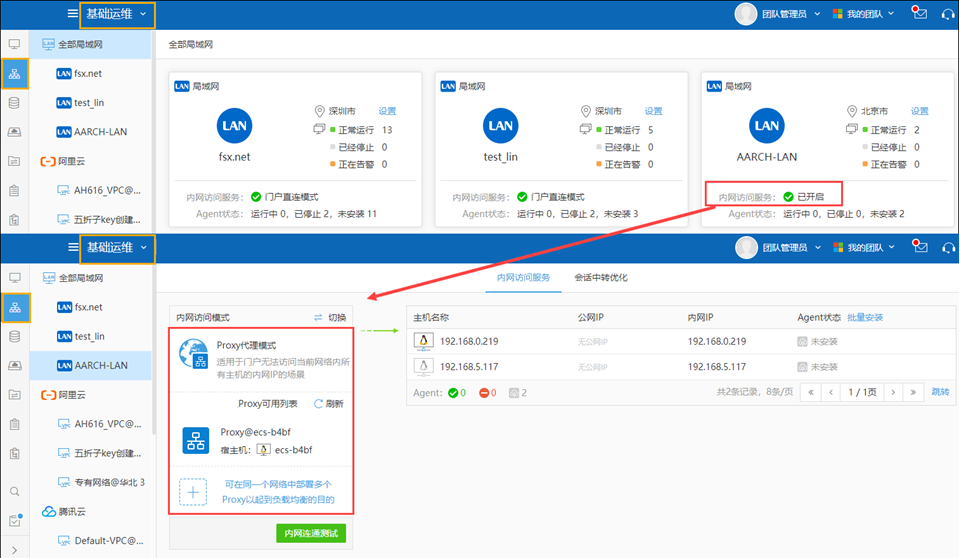Click red Agent stopped status indicator
The height and width of the screenshot is (558, 960).
tap(482, 393)
